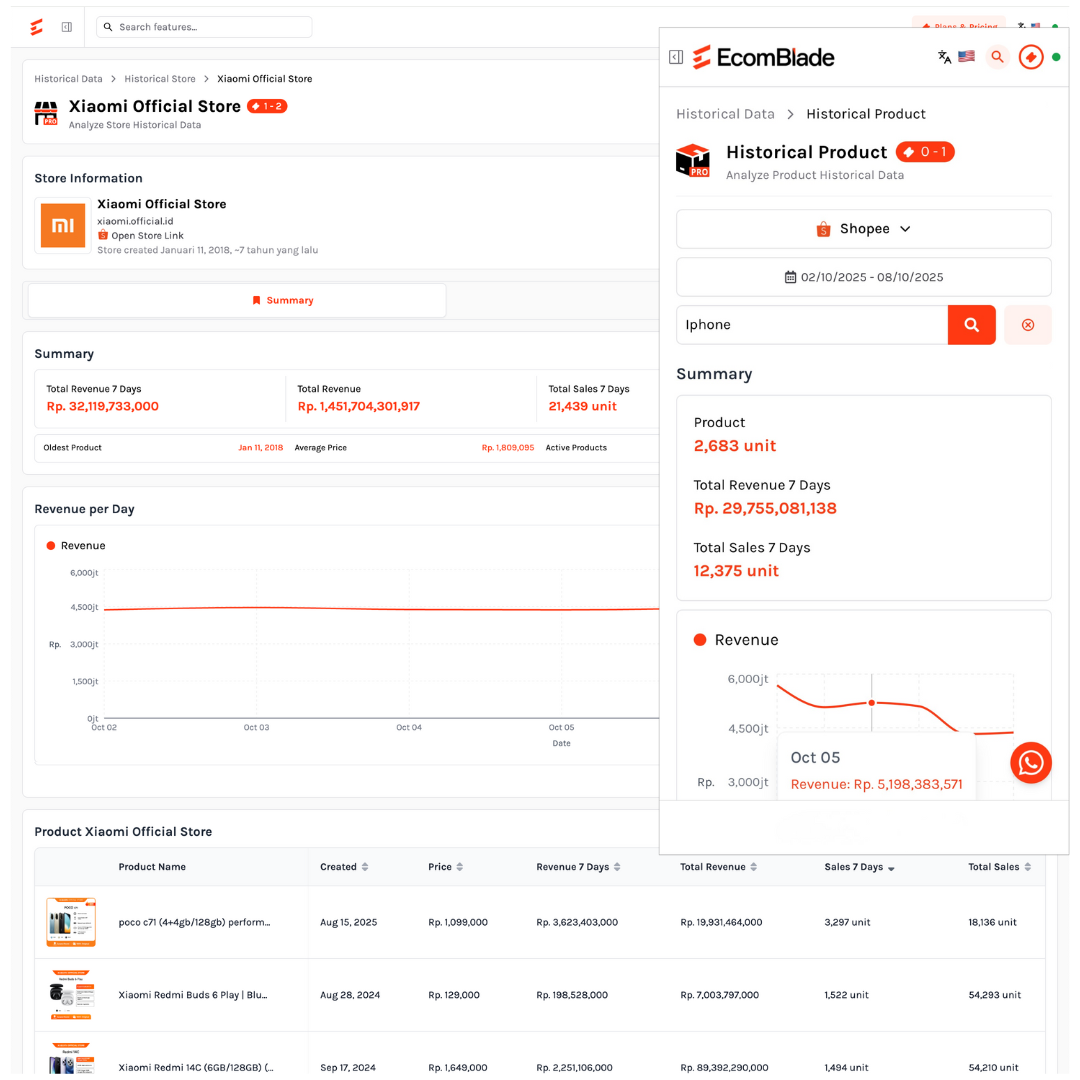Image resolution: width=1080 pixels, height=1080 pixels.
Task: Expand the Shopee marketplace dropdown
Action: (864, 229)
